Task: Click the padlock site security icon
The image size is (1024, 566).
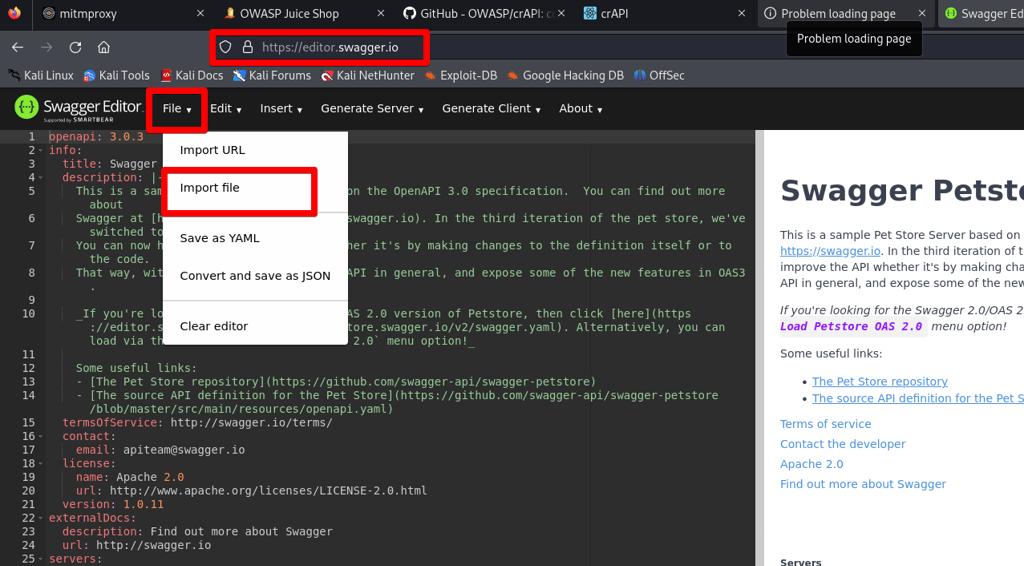Action: click(248, 47)
